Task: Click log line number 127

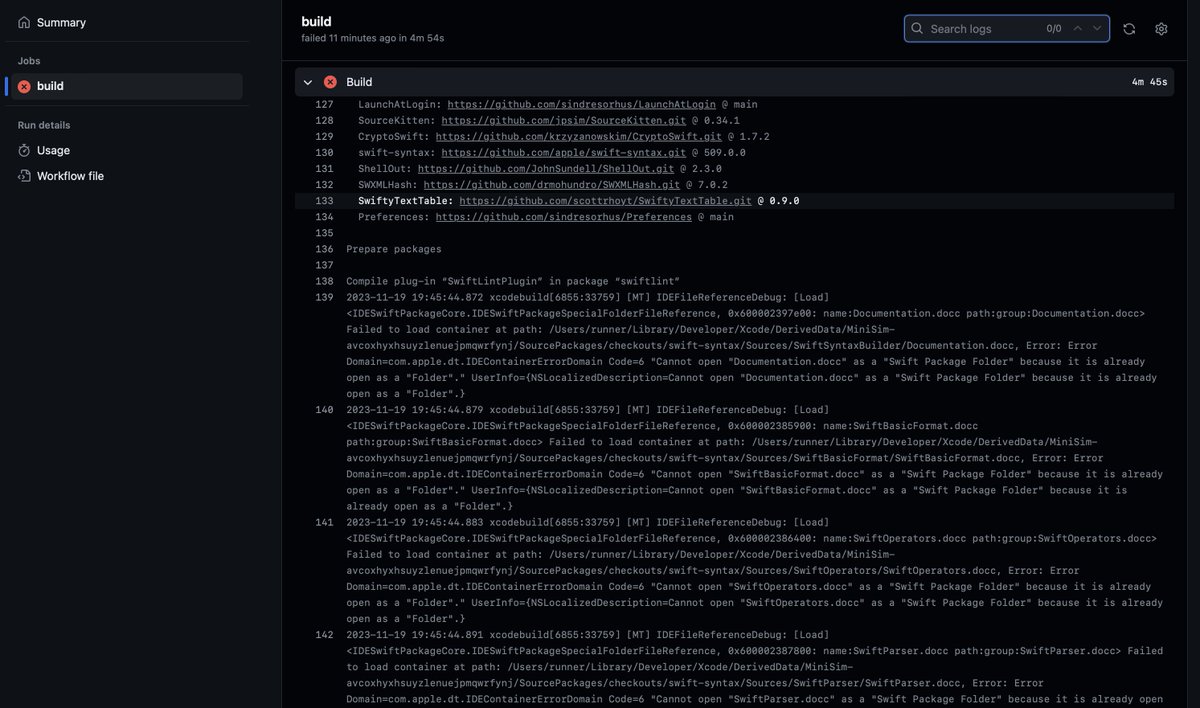Action: tap(324, 104)
